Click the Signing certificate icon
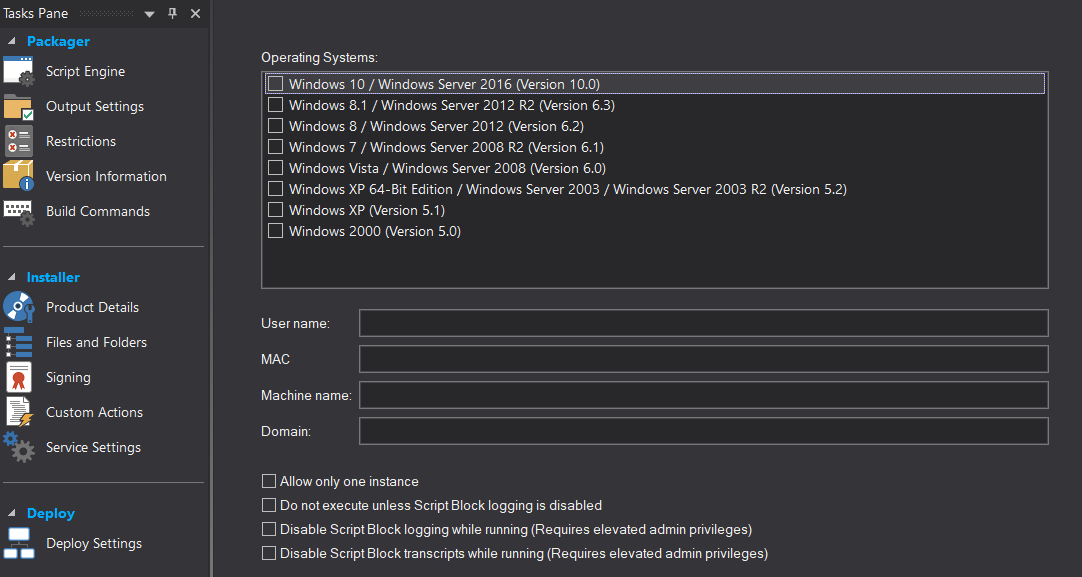The height and width of the screenshot is (577, 1082). click(19, 378)
